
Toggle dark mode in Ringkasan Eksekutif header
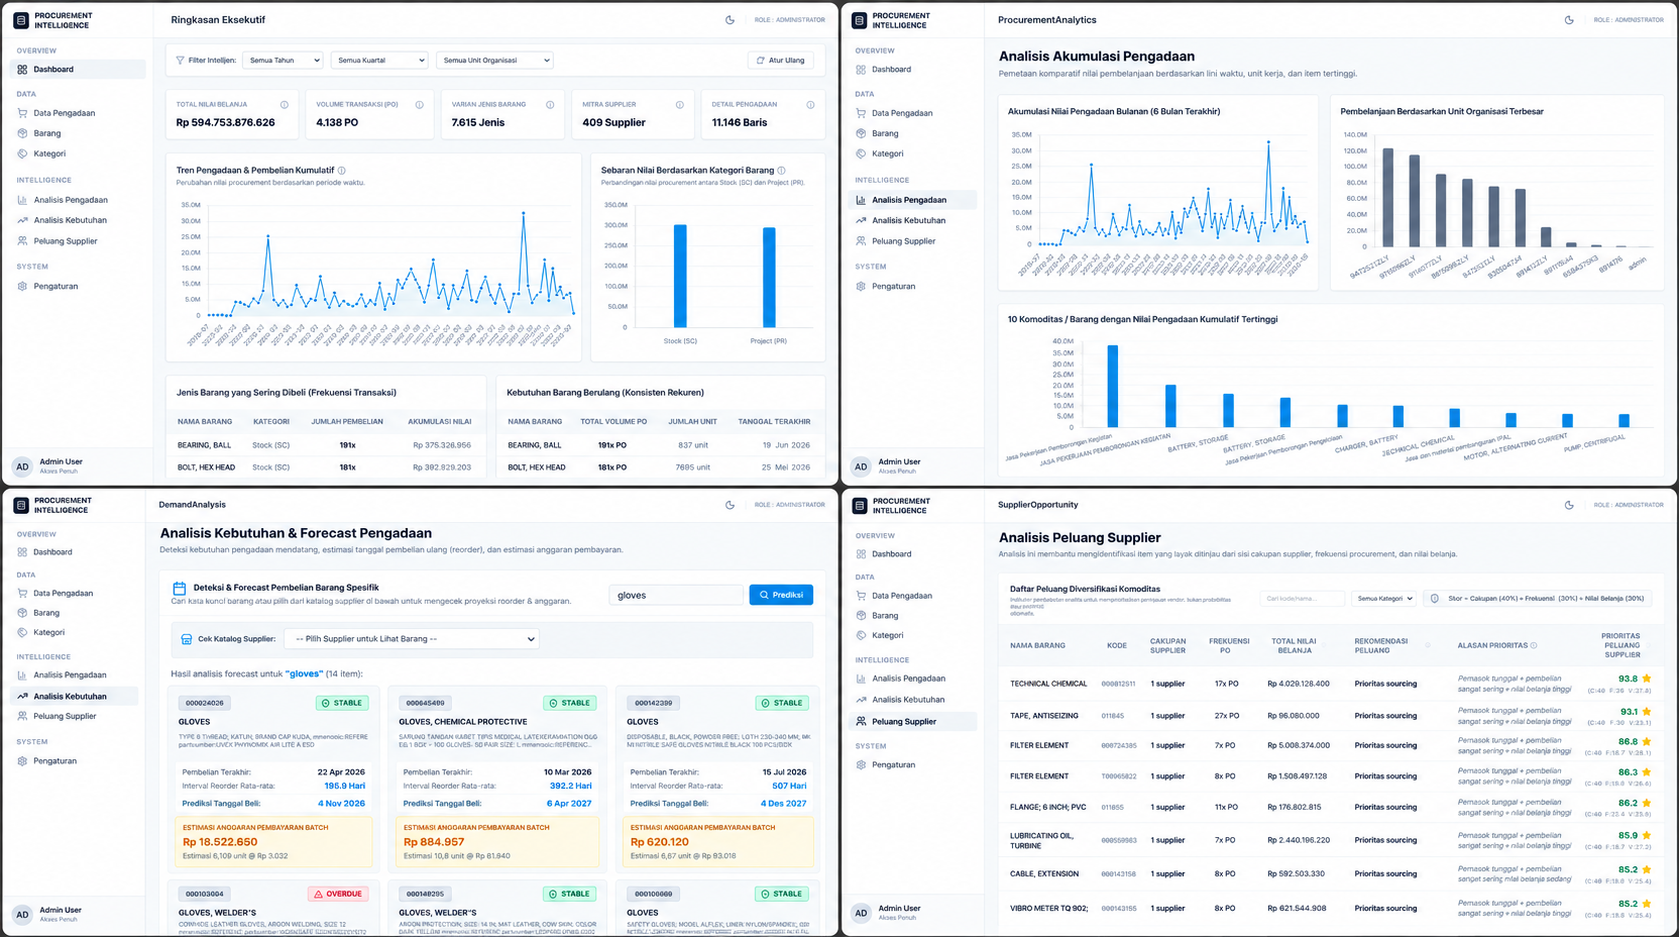(730, 20)
